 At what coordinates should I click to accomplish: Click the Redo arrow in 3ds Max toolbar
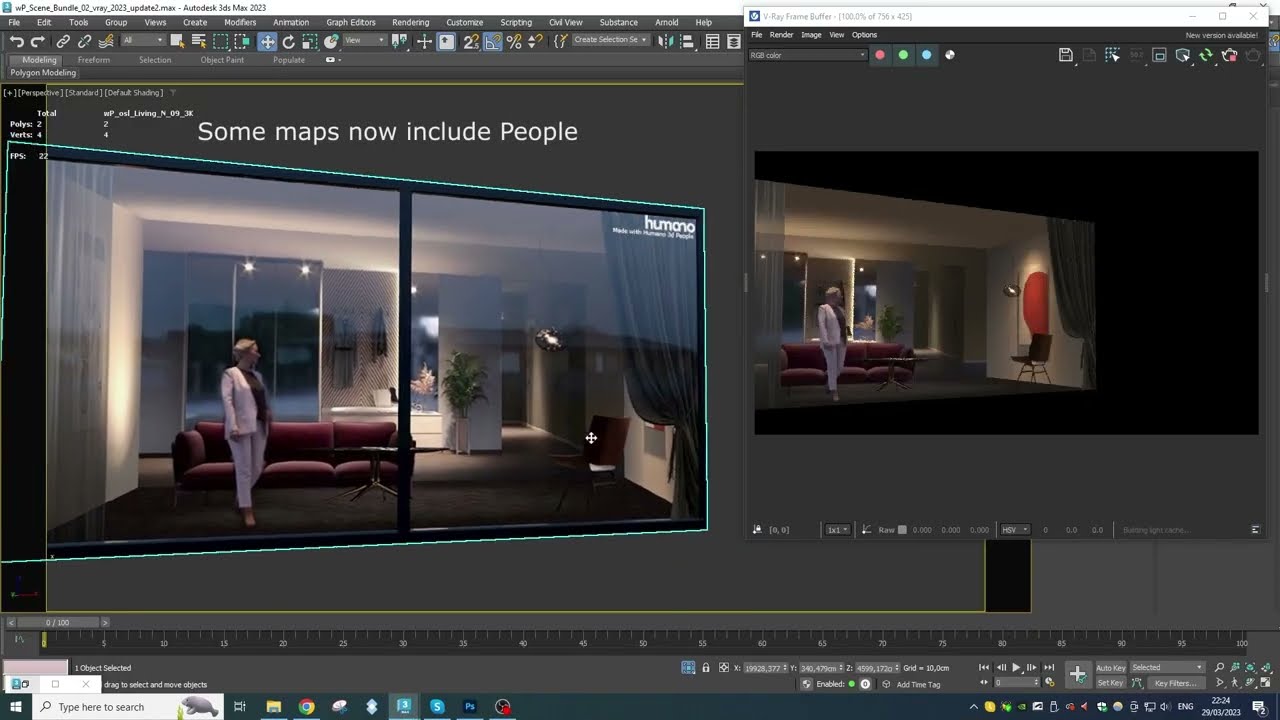click(38, 41)
